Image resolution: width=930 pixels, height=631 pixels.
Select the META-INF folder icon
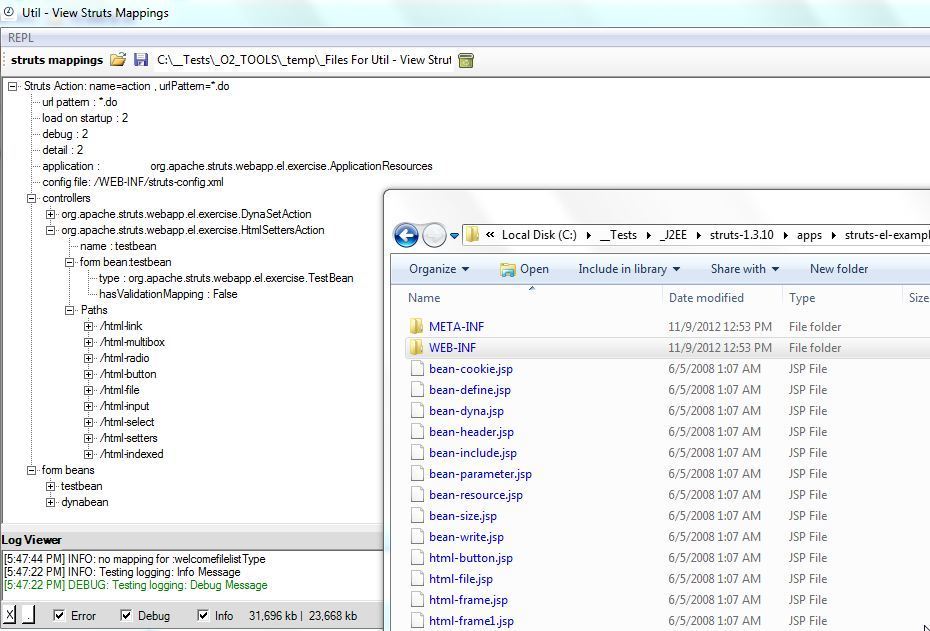(x=418, y=327)
